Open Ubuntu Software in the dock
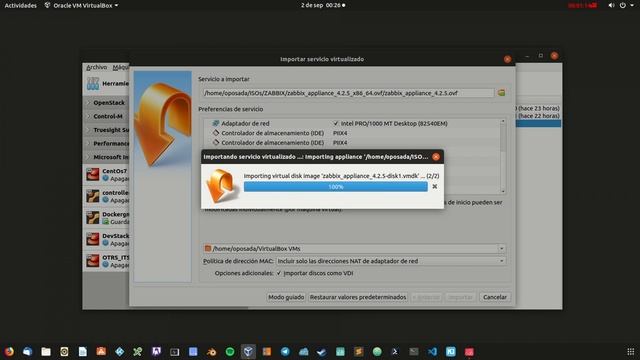The image size is (640, 360). click(101, 351)
